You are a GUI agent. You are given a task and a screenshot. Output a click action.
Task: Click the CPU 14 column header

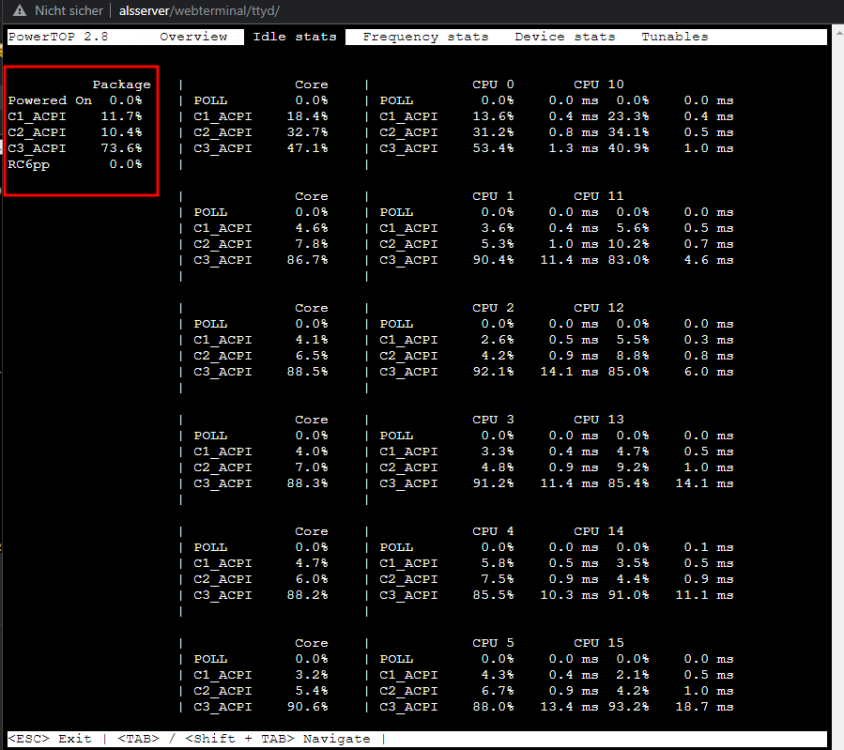click(x=599, y=531)
